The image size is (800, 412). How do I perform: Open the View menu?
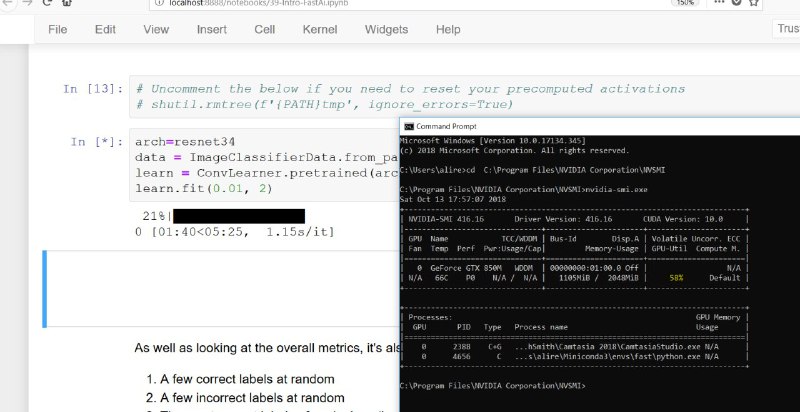coord(156,30)
